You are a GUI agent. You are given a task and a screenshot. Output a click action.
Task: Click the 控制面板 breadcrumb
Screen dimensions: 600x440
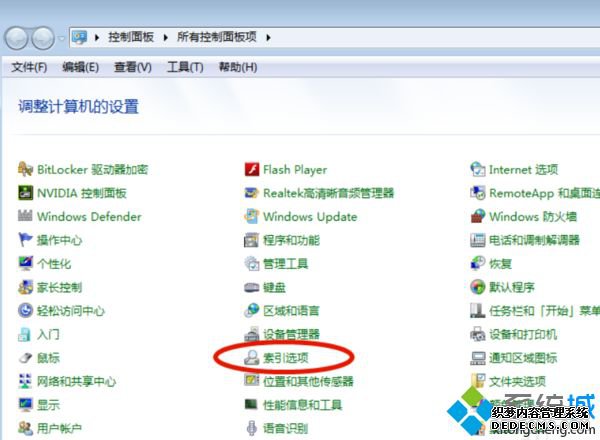131,37
